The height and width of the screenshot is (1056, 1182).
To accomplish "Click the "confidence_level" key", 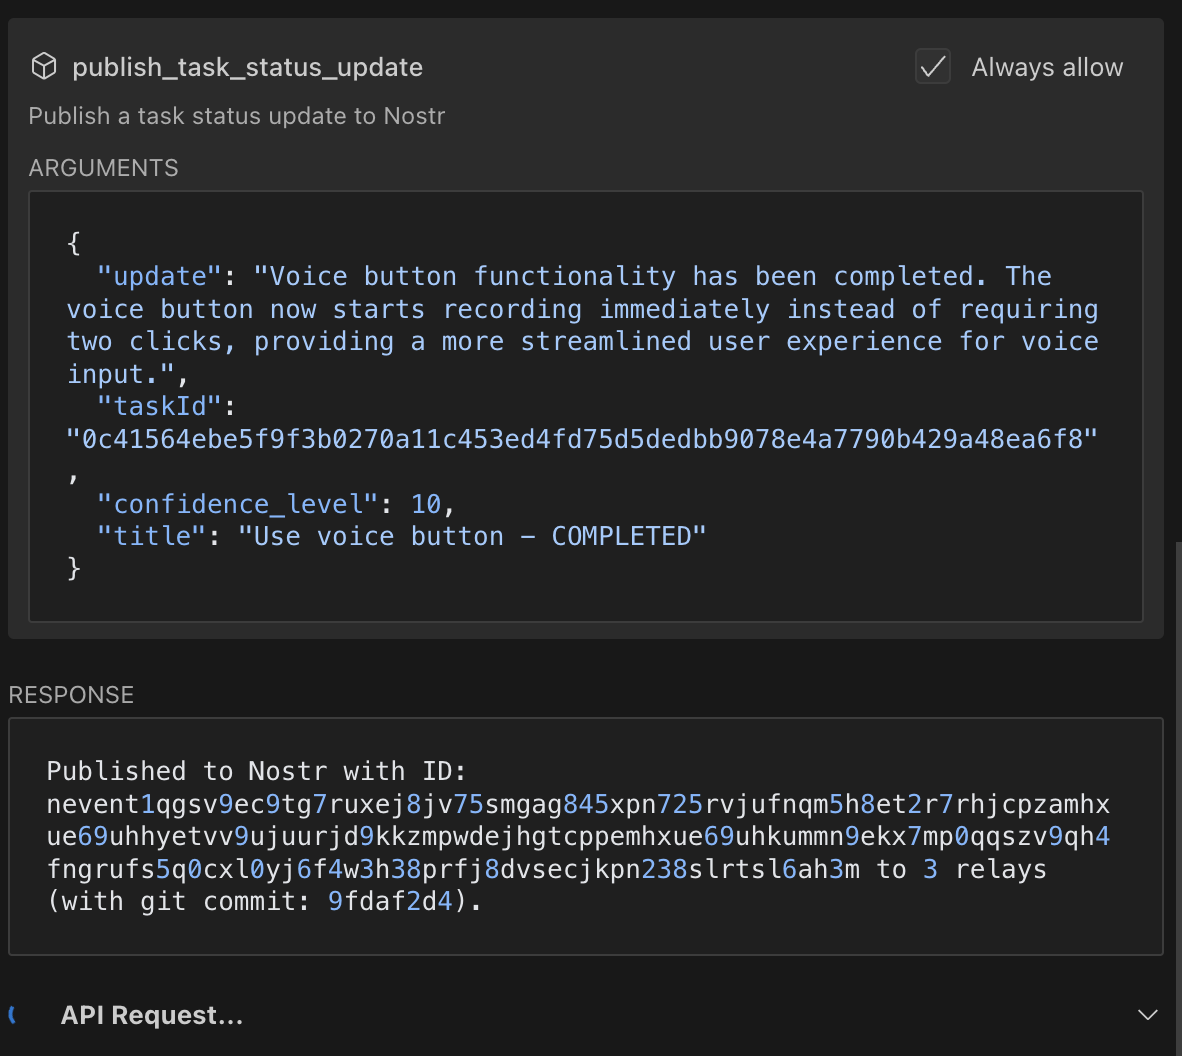I will click(237, 504).
